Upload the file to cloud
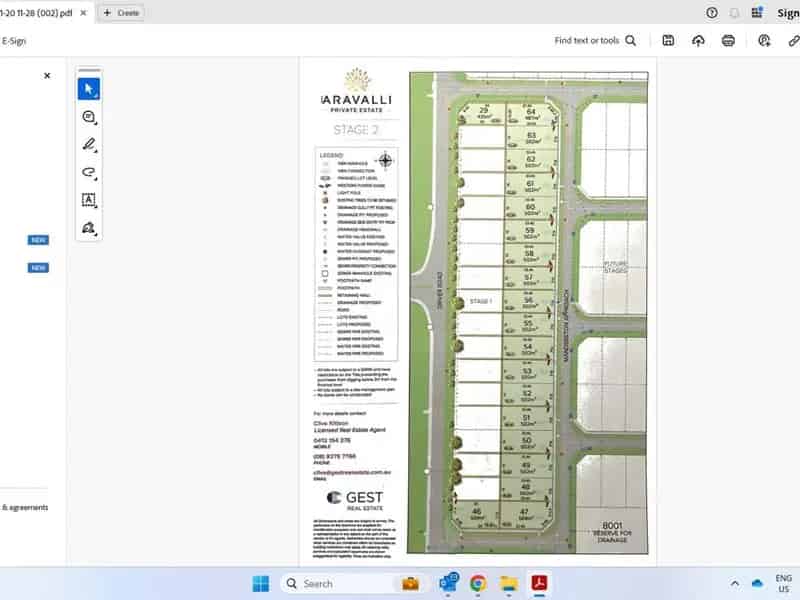The image size is (800, 600). pos(698,40)
